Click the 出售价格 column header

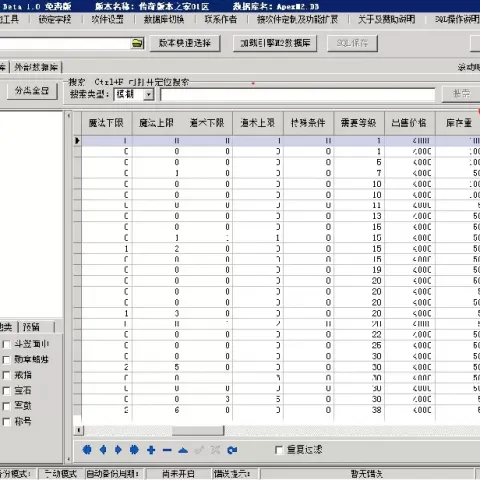409,123
